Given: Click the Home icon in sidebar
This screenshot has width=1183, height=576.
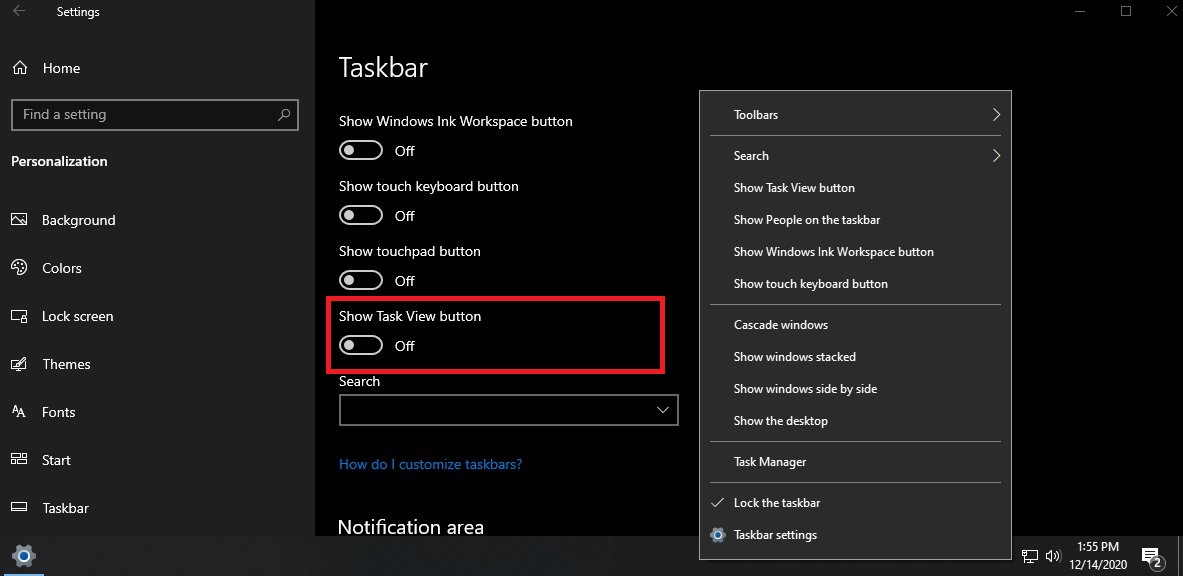Looking at the screenshot, I should tap(20, 68).
